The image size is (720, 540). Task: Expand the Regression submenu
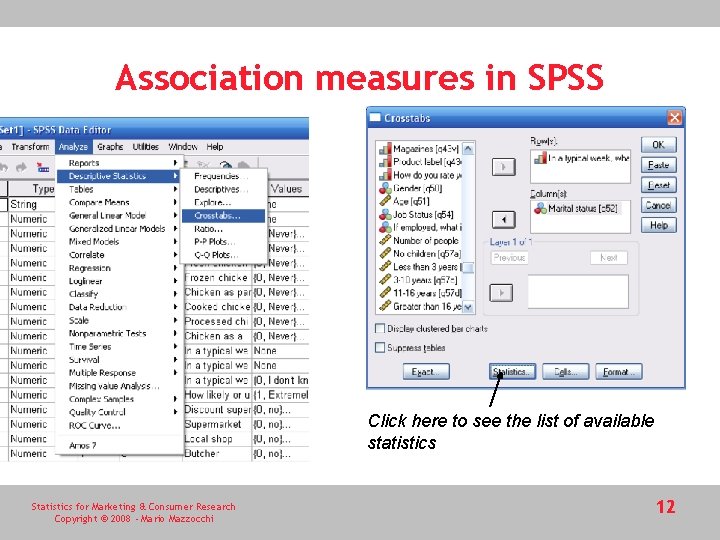(119, 268)
